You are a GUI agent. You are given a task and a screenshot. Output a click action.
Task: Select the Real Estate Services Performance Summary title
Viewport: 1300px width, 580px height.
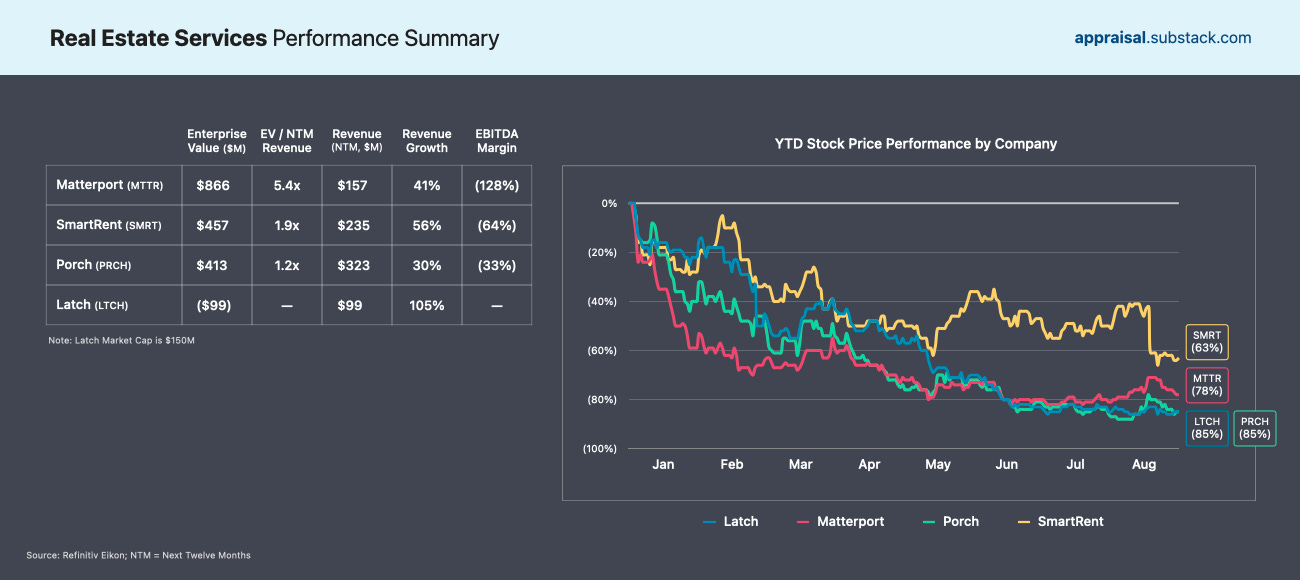274,39
